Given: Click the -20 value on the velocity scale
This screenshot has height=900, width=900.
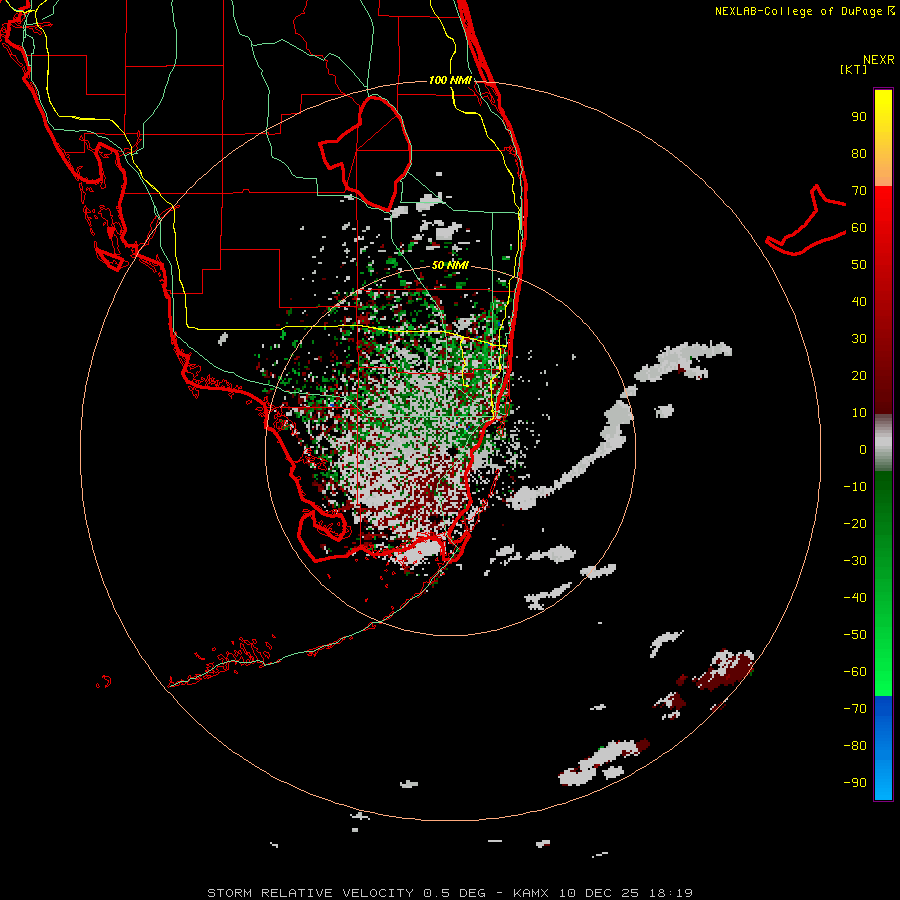Looking at the screenshot, I should tap(855, 524).
